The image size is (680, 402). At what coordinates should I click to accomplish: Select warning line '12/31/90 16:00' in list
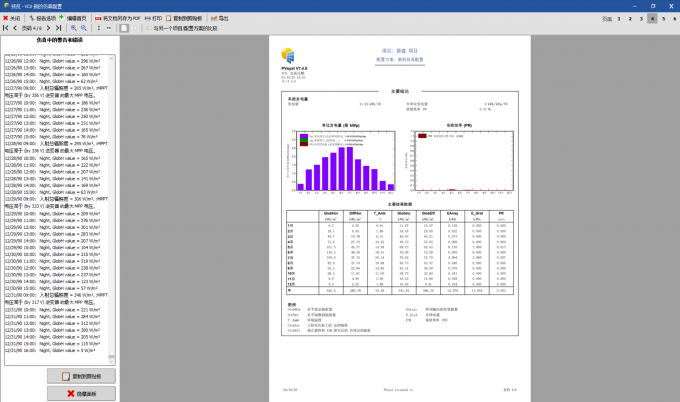pyautogui.click(x=50, y=350)
